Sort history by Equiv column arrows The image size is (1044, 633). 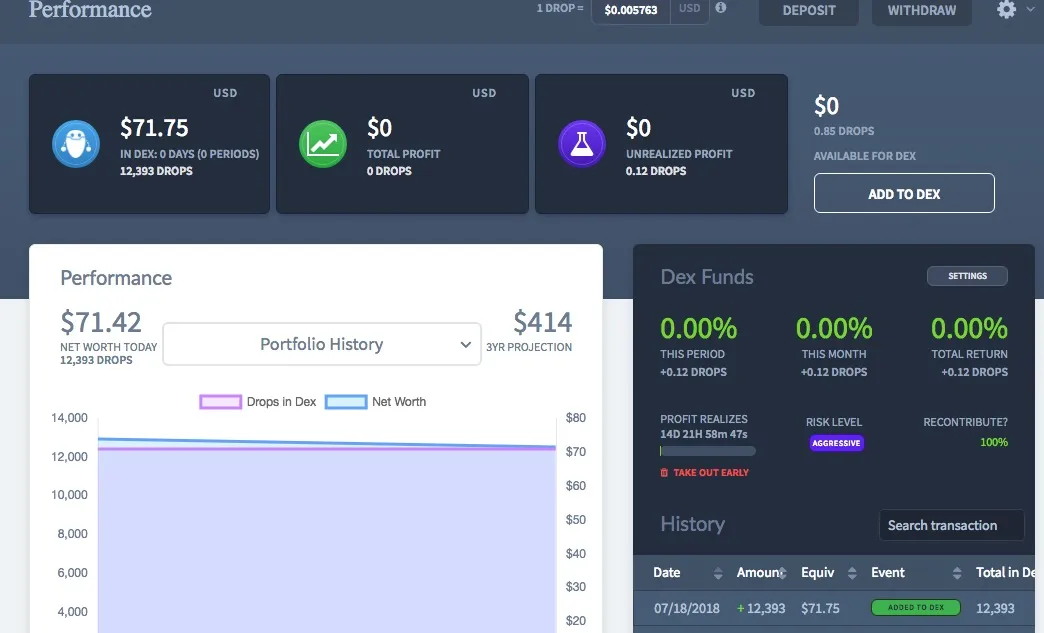[x=852, y=573]
